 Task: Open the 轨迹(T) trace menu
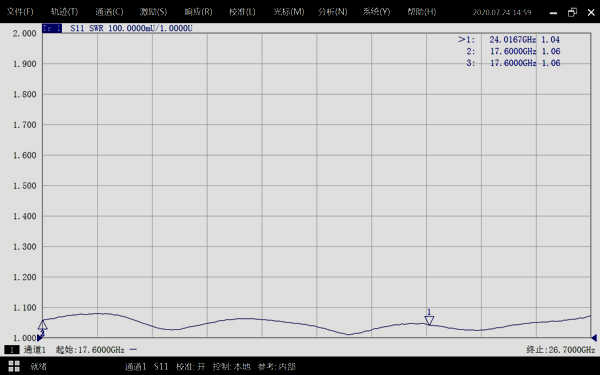(x=64, y=12)
